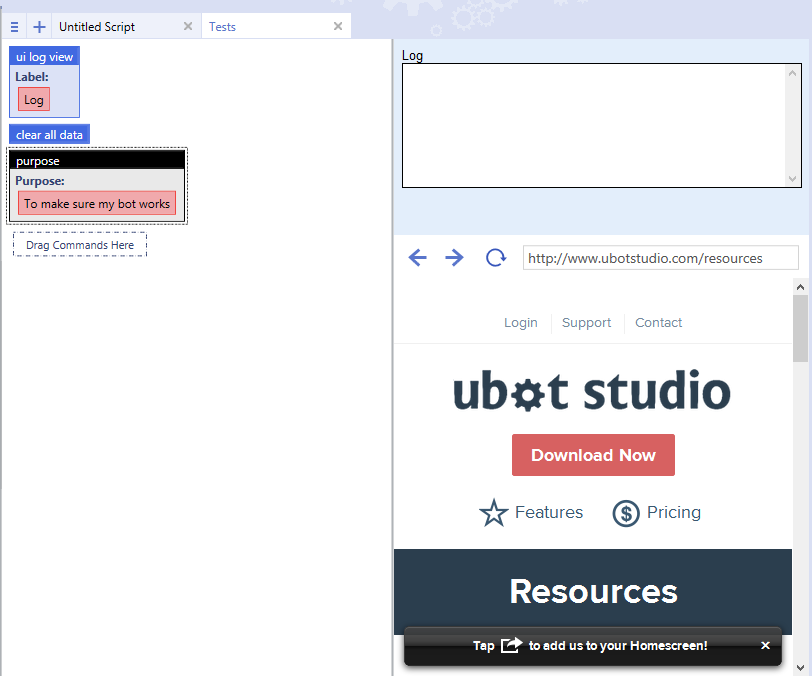Open the Contact link
Viewport: 812px width, 676px height.
click(x=658, y=323)
